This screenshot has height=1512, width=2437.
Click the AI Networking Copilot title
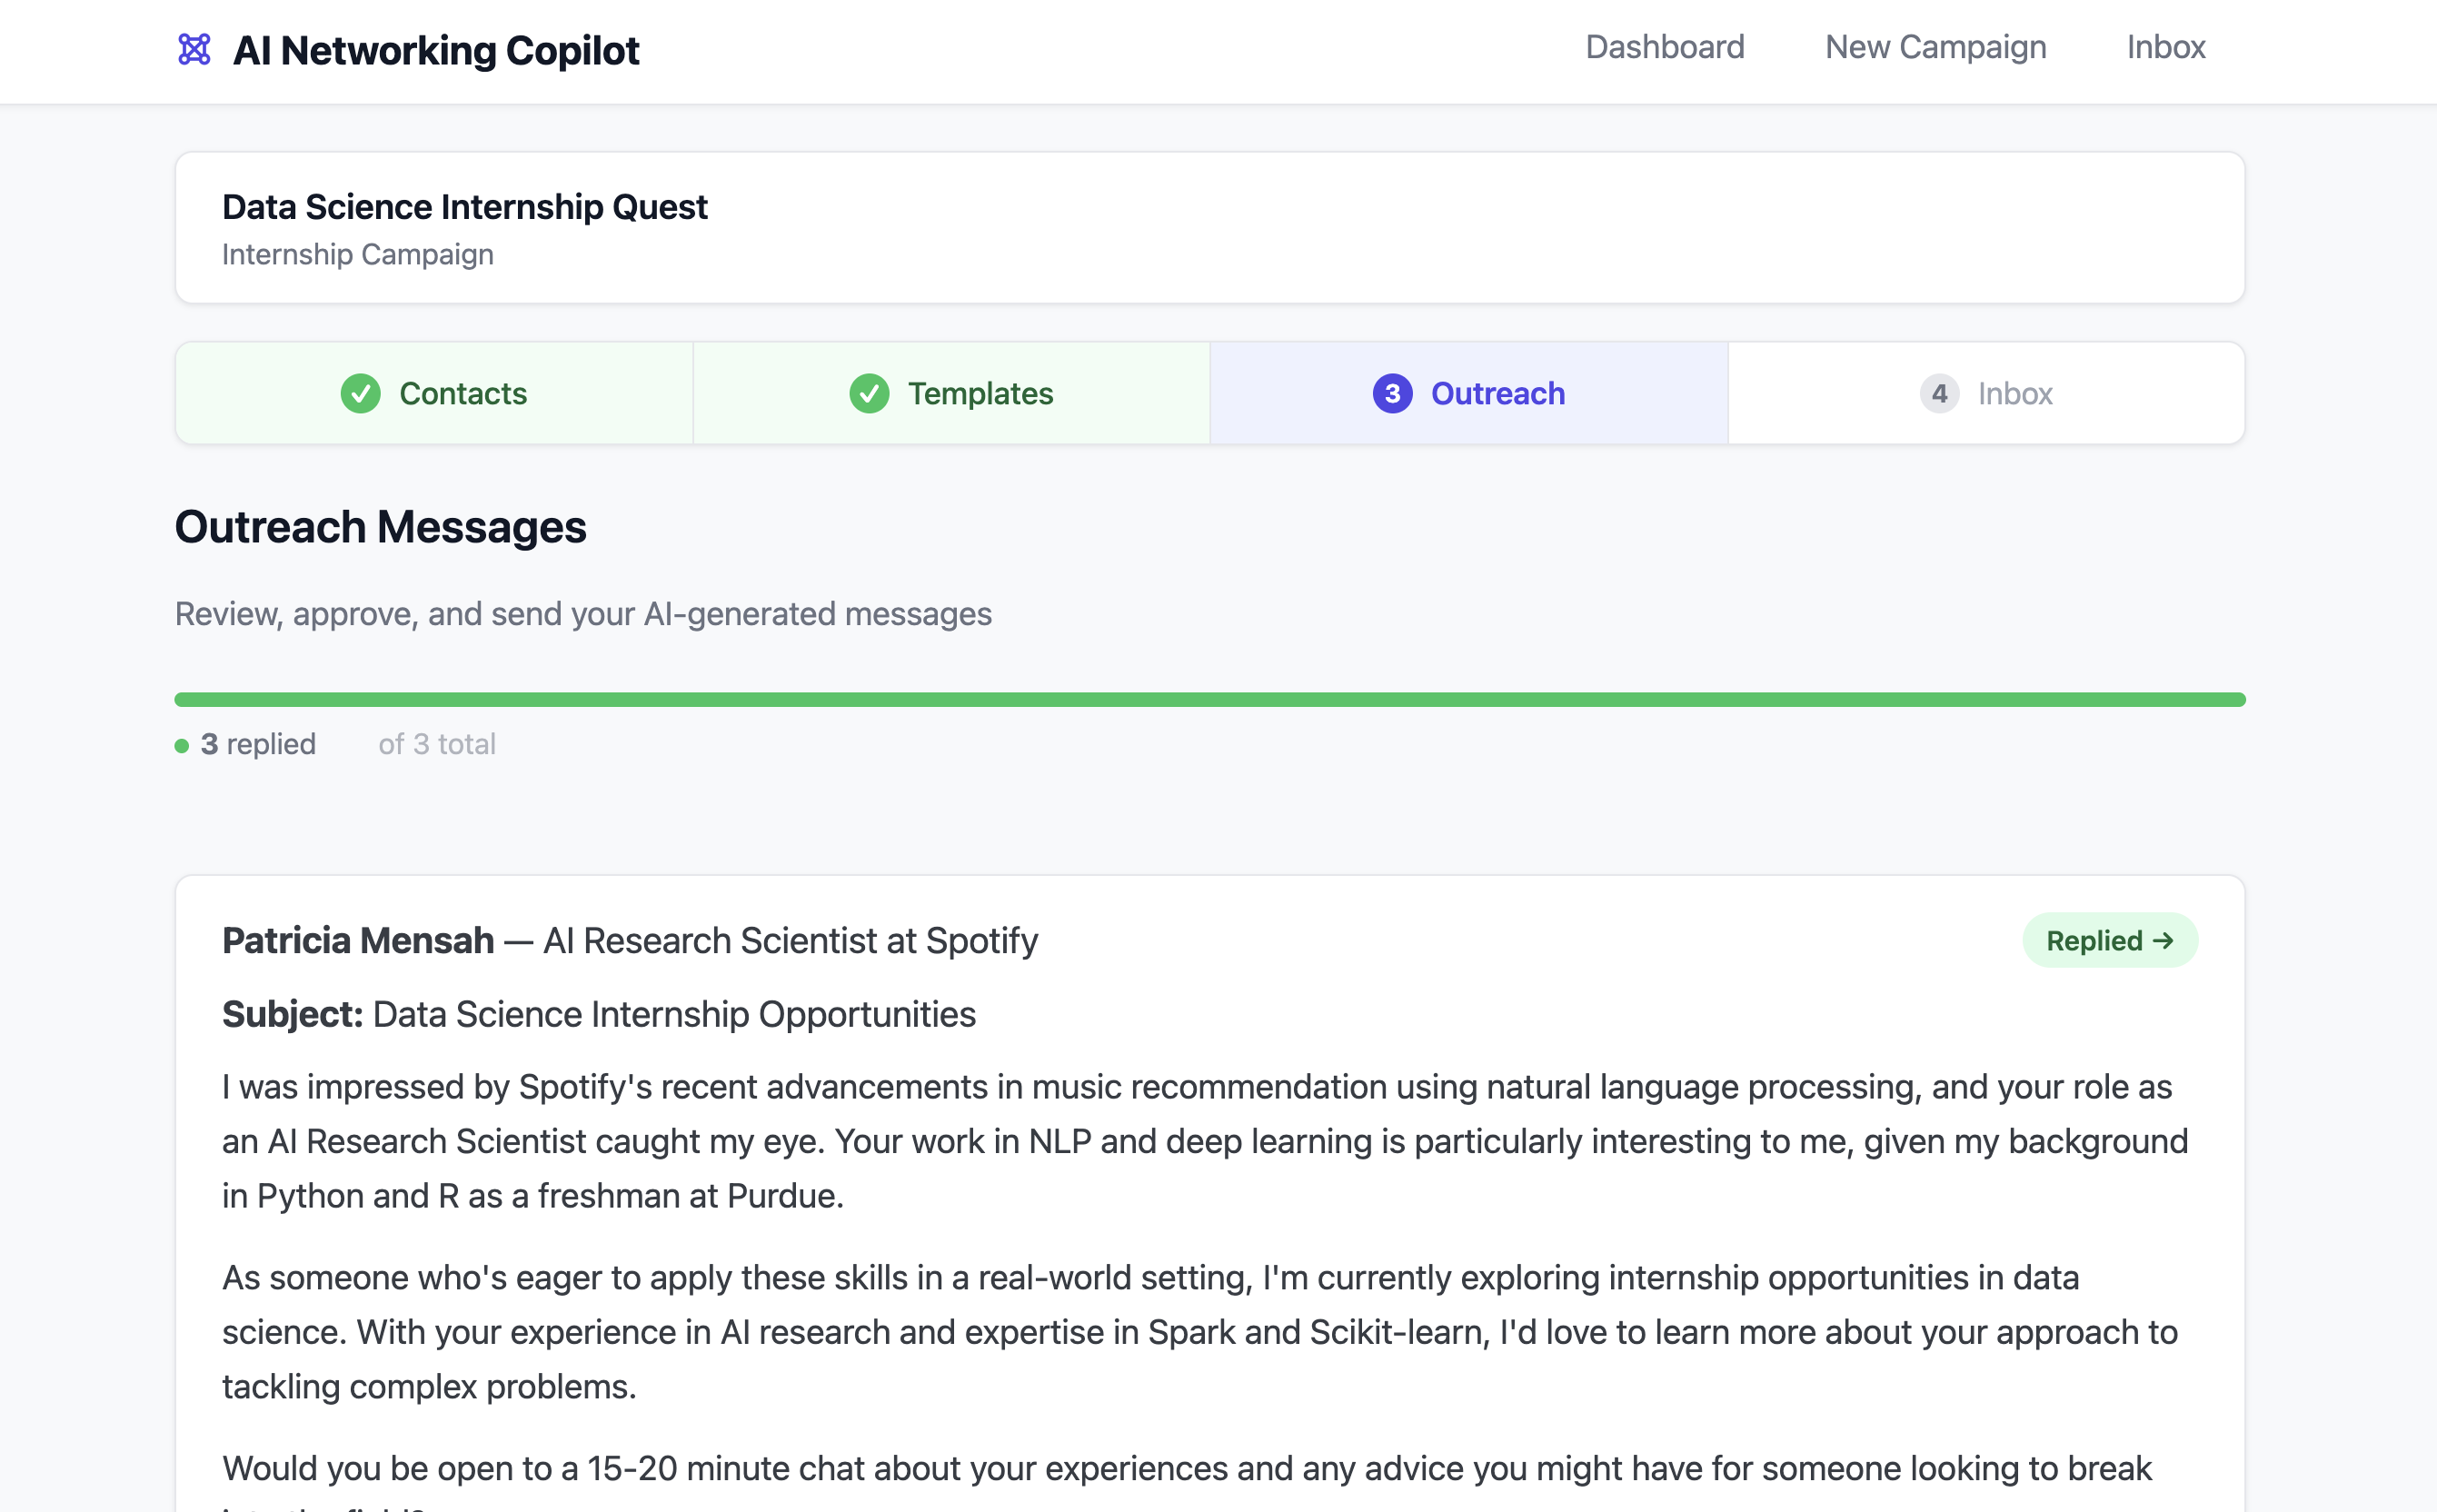tap(436, 50)
